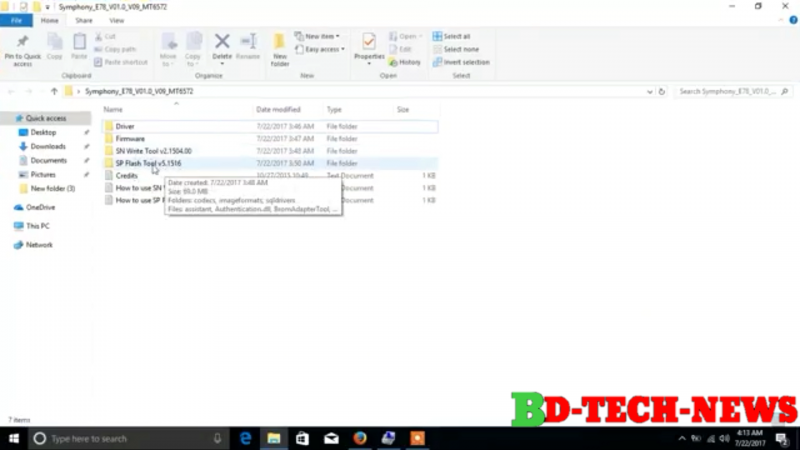
Task: Switch to the Share tab
Action: (84, 20)
